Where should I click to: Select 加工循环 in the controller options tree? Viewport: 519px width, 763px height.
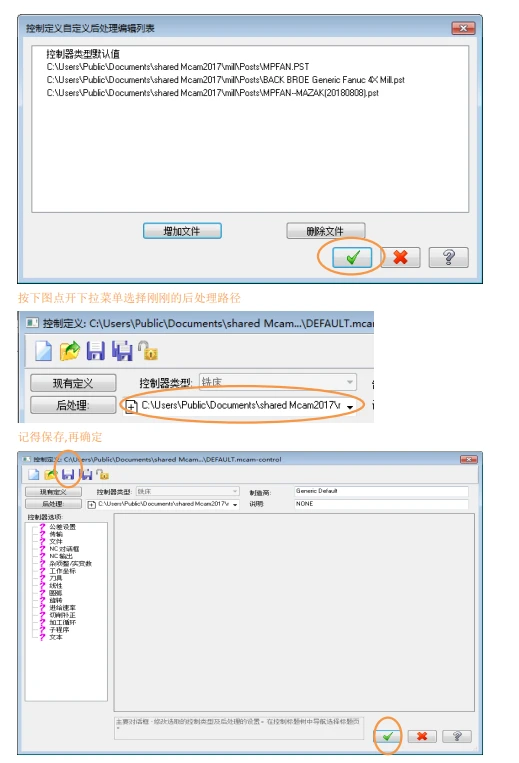[x=62, y=622]
